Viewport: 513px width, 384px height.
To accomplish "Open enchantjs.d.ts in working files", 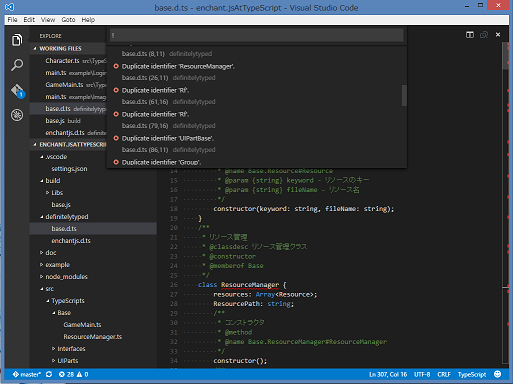I will pos(68,133).
